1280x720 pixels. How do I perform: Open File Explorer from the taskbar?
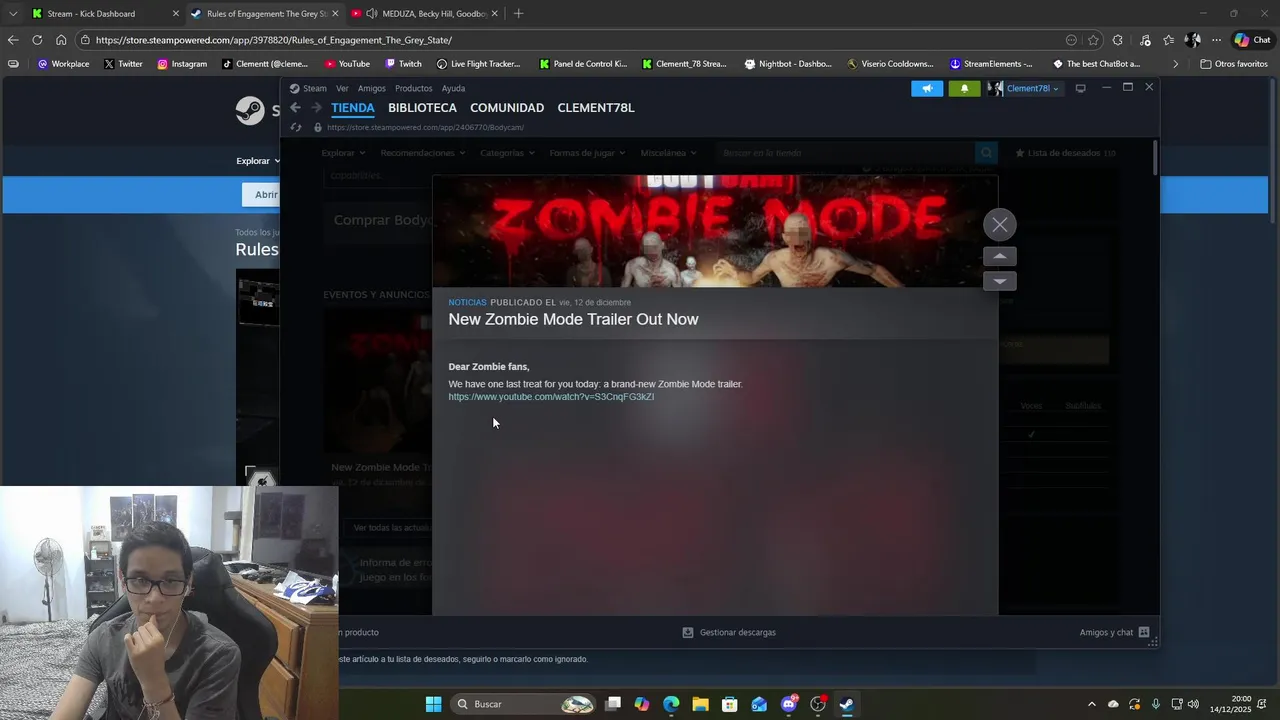tap(700, 704)
